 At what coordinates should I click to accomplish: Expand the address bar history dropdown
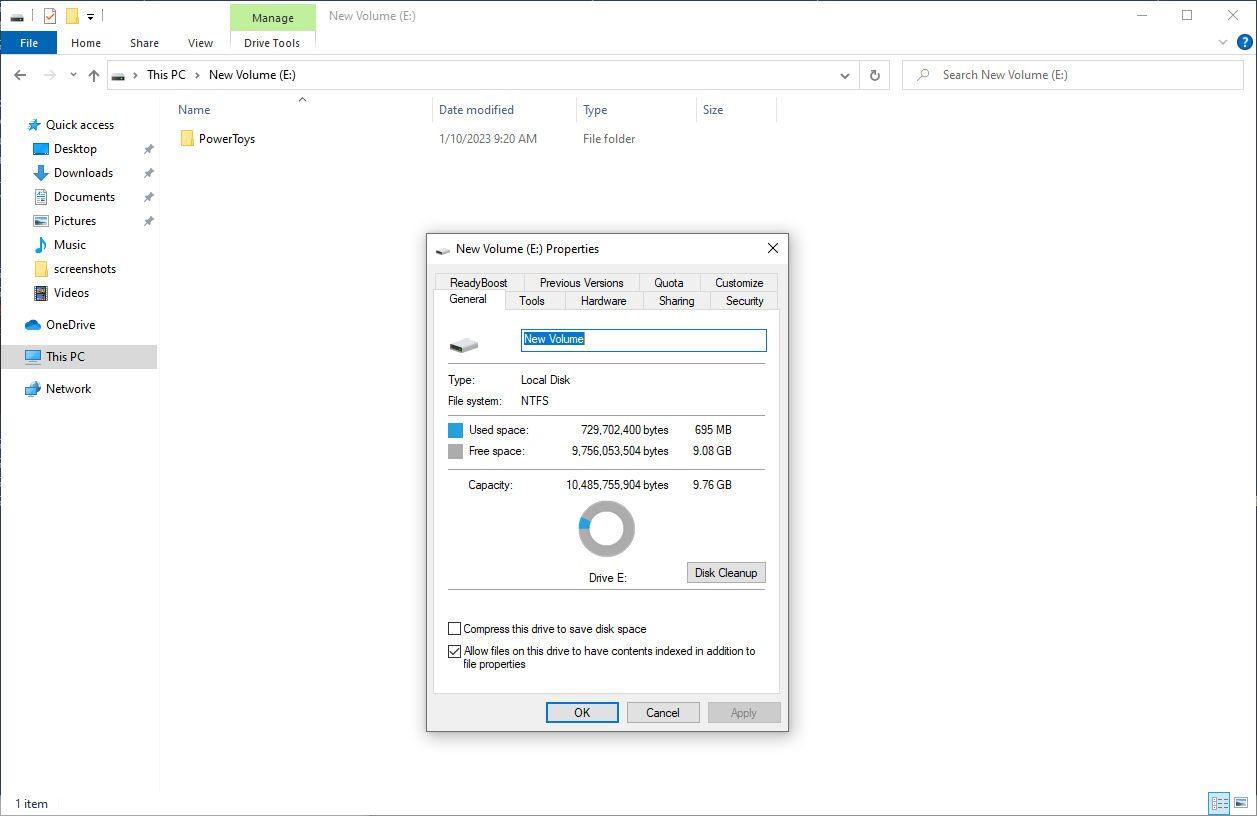pyautogui.click(x=845, y=75)
